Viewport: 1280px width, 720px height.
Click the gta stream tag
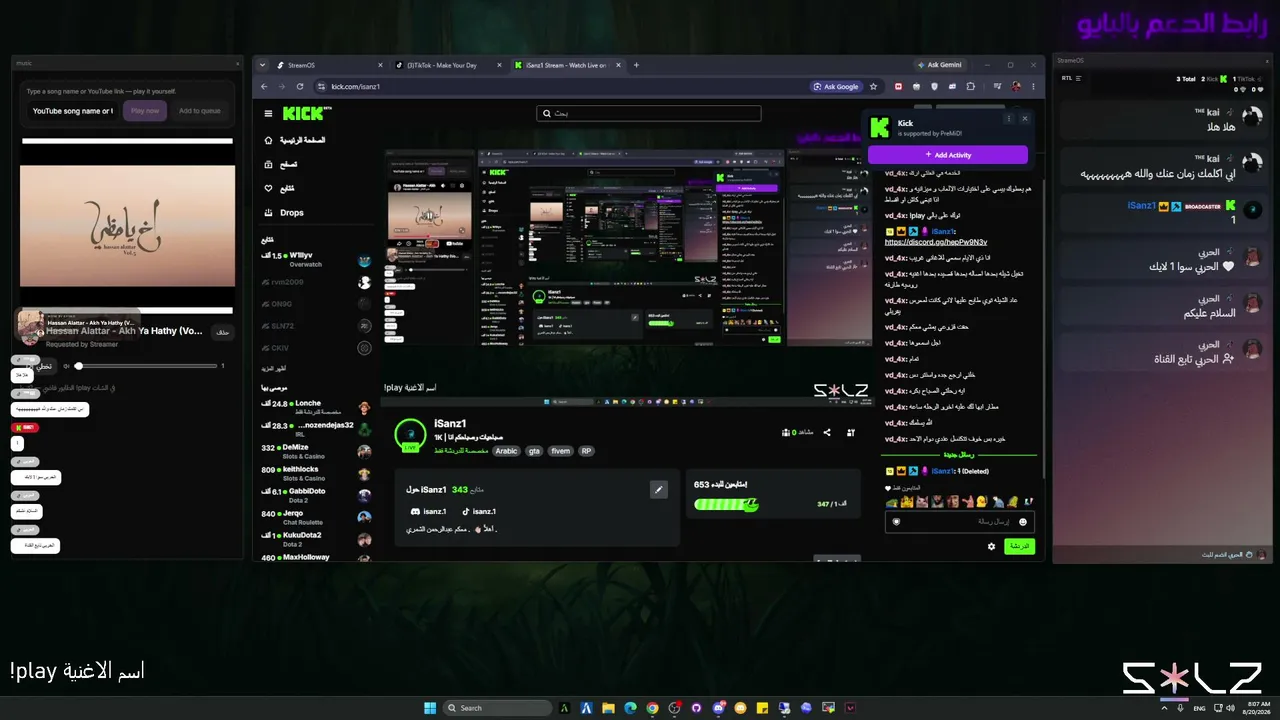534,451
